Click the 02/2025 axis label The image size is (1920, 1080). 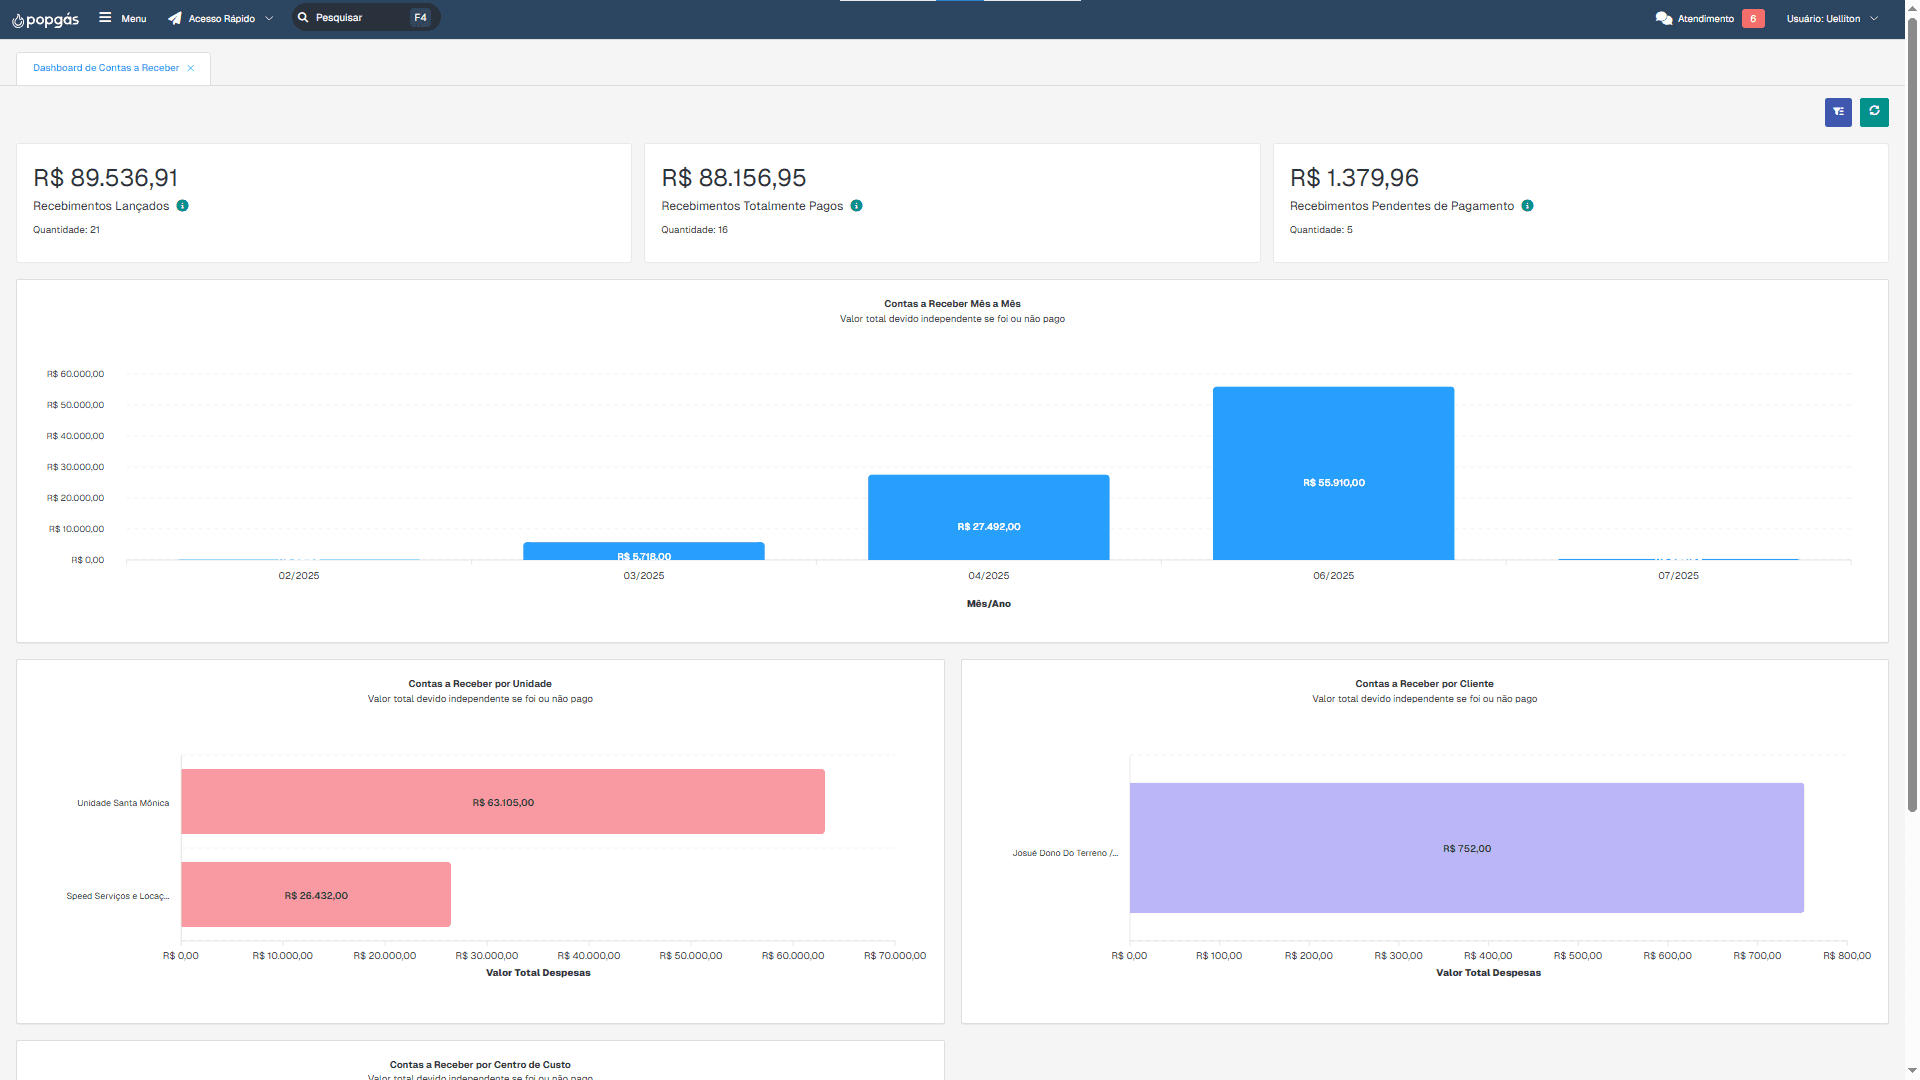tap(299, 576)
